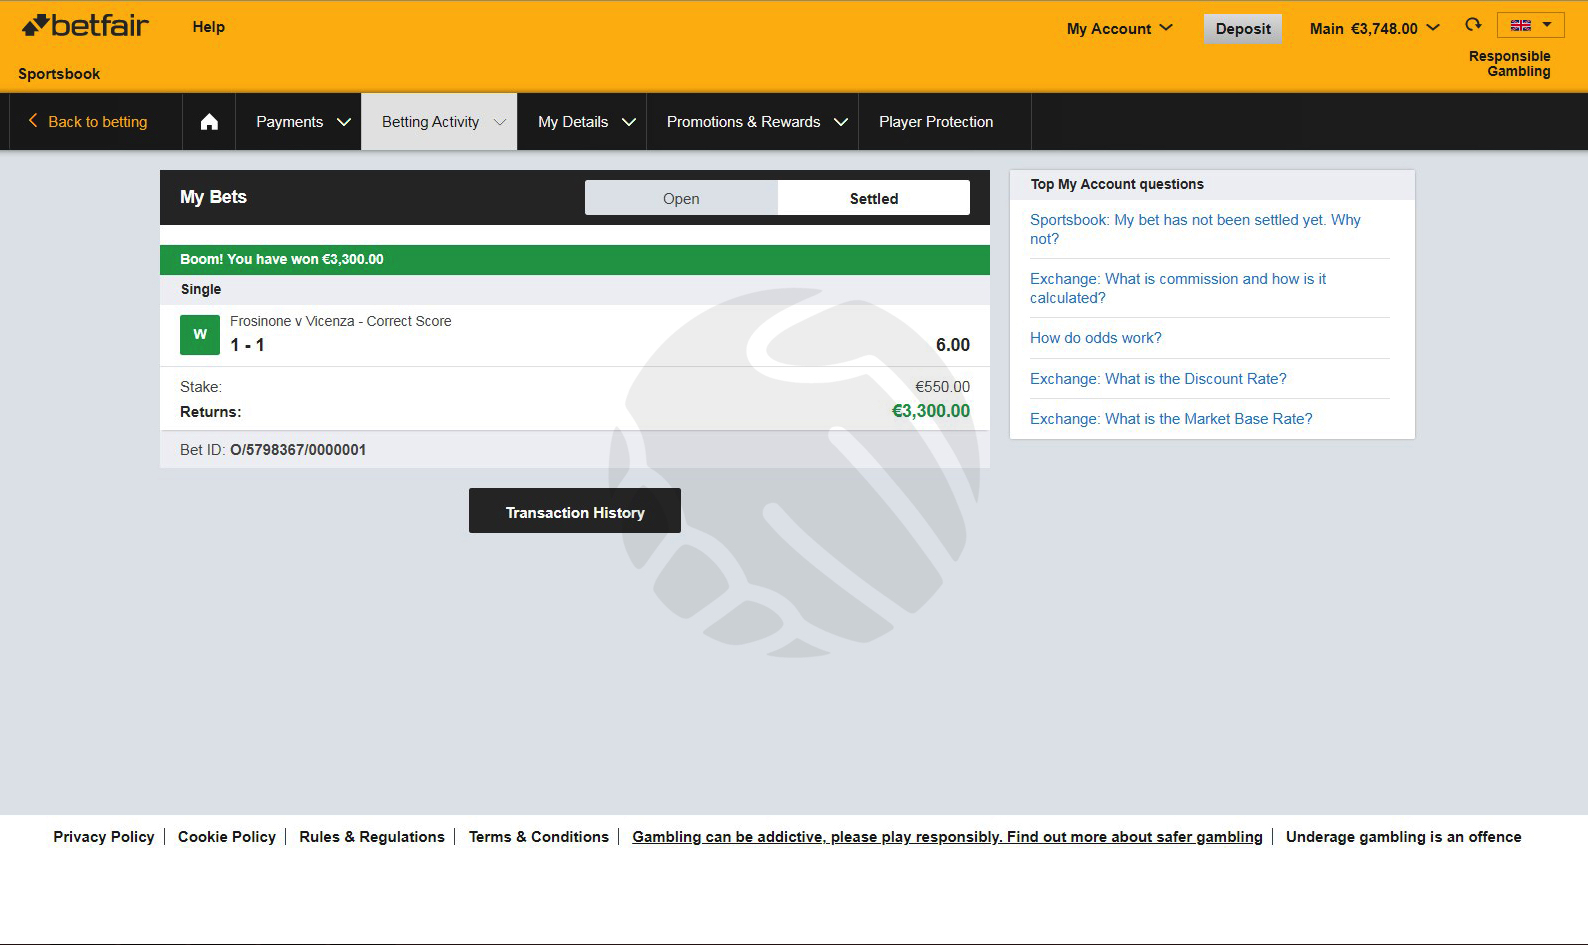The width and height of the screenshot is (1588, 945).
Task: Expand the My Details menu chevron
Action: click(629, 122)
